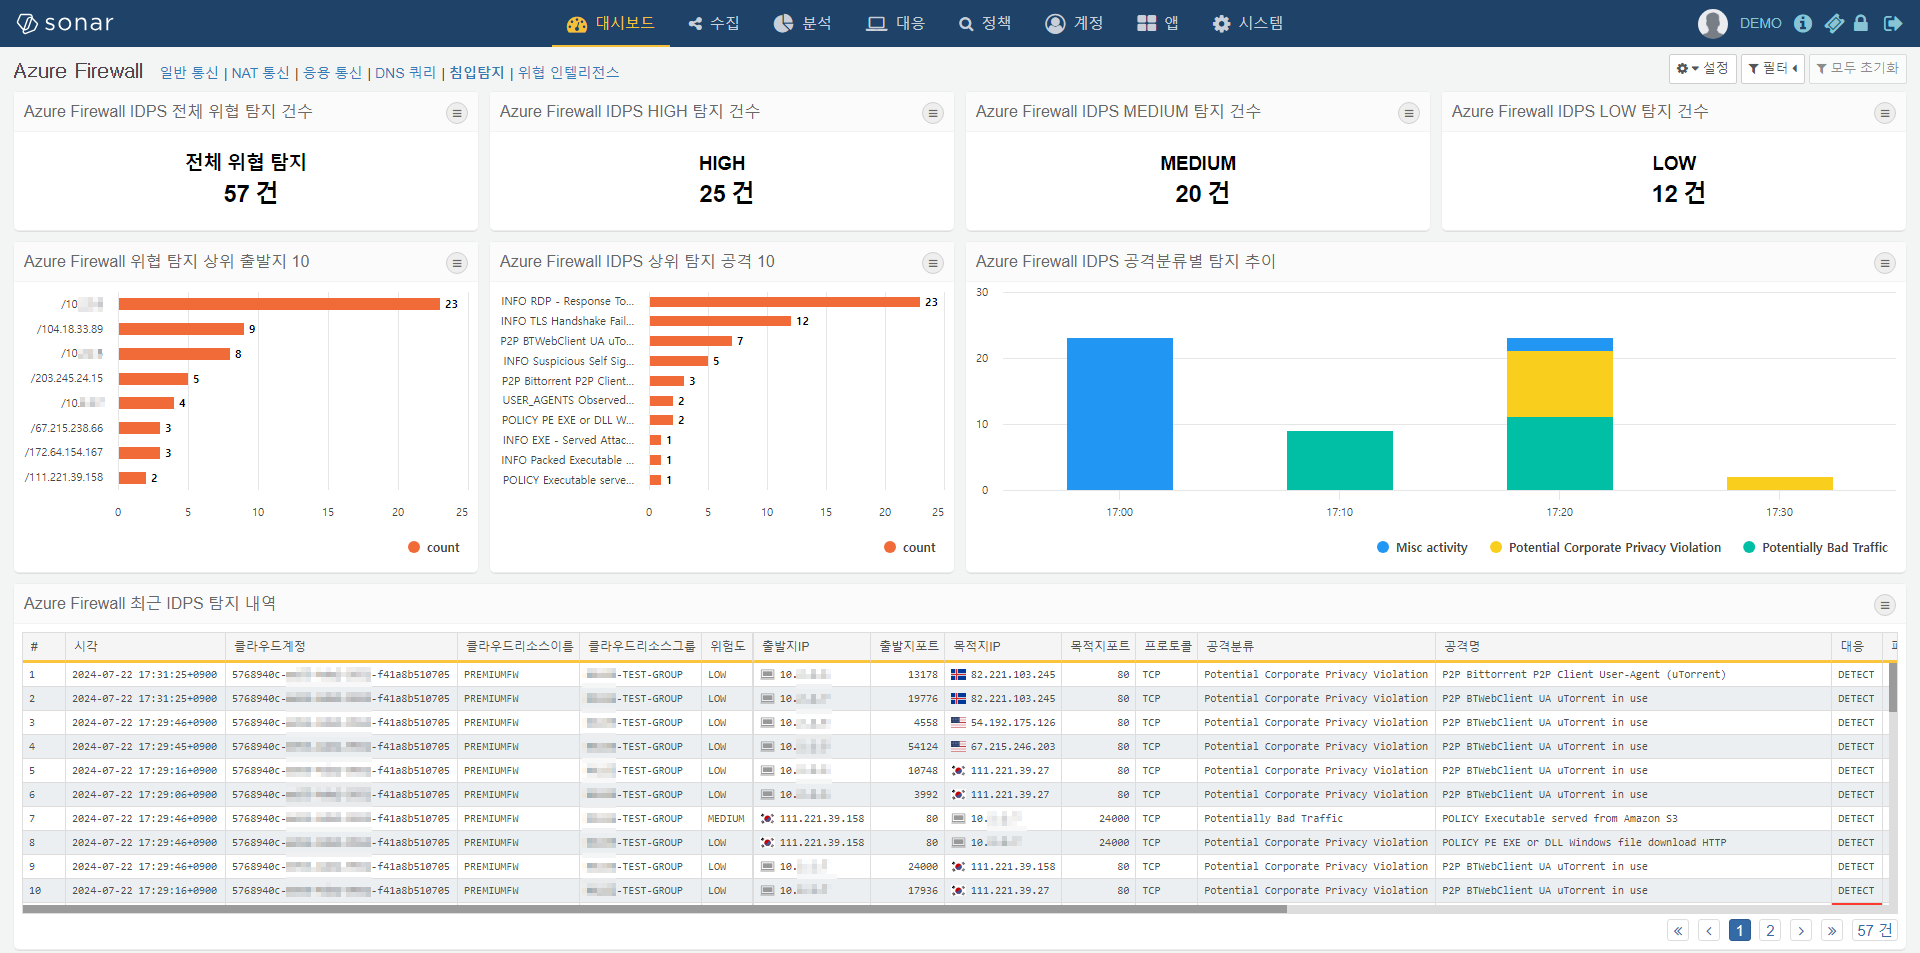Open menu of 공격분류별 탐지 추이 widget
1920x953 pixels.
pos(1885,263)
